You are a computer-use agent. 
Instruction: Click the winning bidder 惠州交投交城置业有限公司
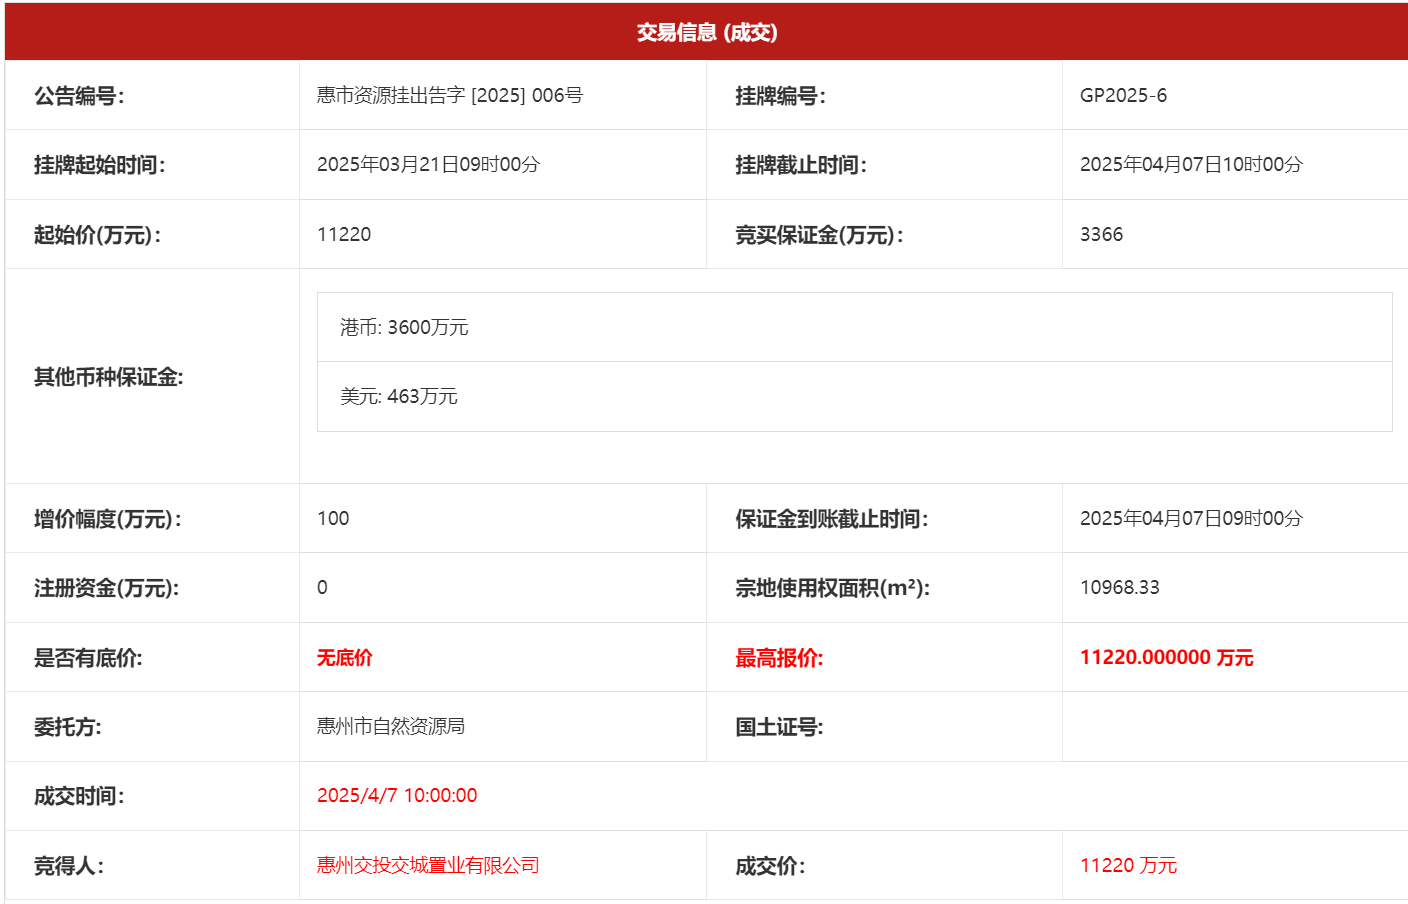[x=428, y=865]
